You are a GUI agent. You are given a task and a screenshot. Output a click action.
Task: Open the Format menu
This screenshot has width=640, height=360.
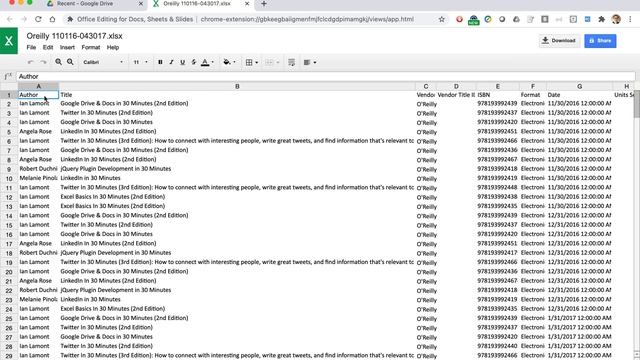91,47
